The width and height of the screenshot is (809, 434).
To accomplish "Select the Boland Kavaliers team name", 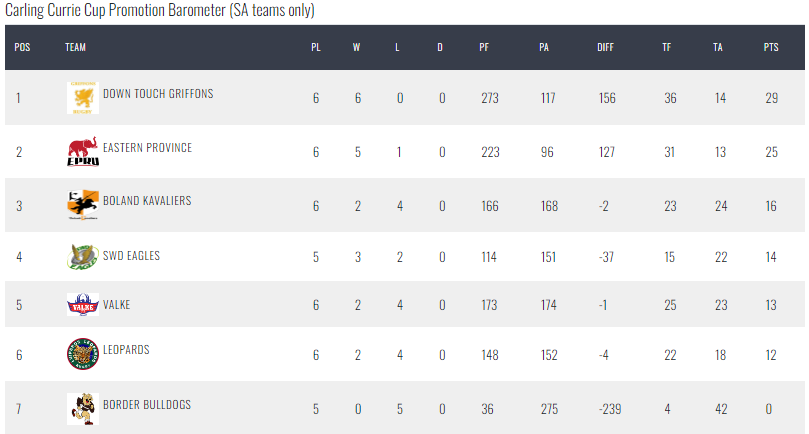I will 147,201.
